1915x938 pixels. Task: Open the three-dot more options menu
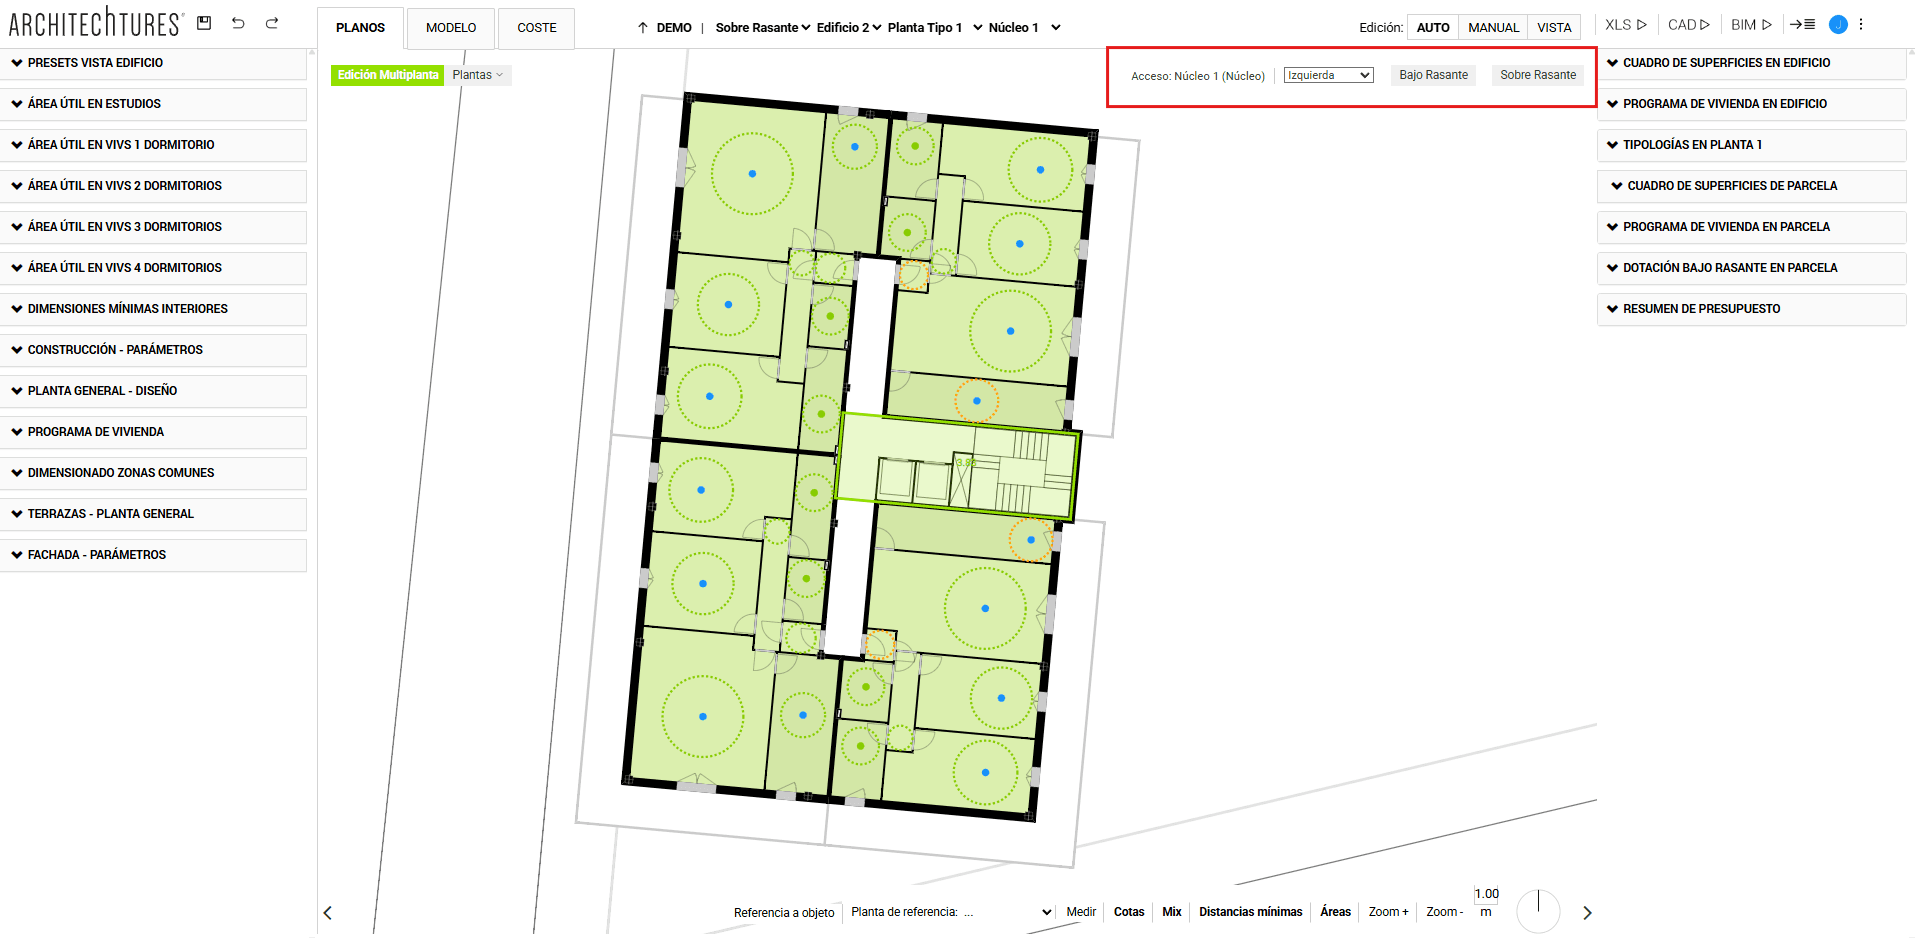(1861, 25)
